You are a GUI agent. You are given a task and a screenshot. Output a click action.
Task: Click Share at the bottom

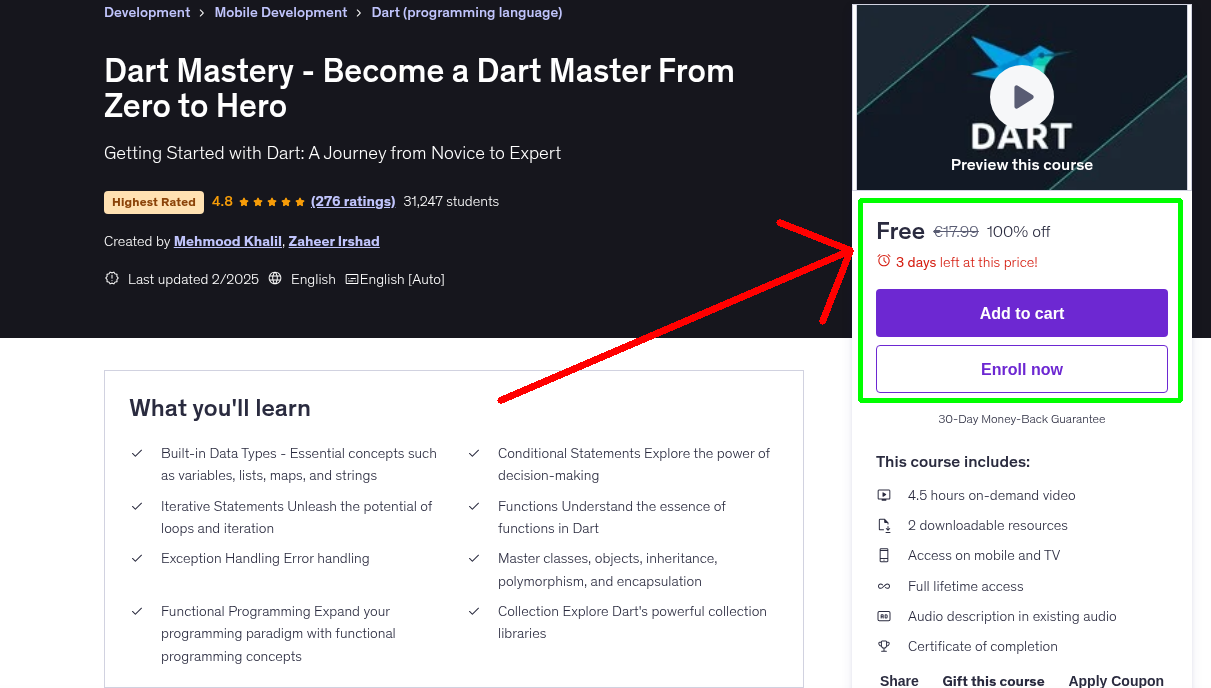(898, 680)
